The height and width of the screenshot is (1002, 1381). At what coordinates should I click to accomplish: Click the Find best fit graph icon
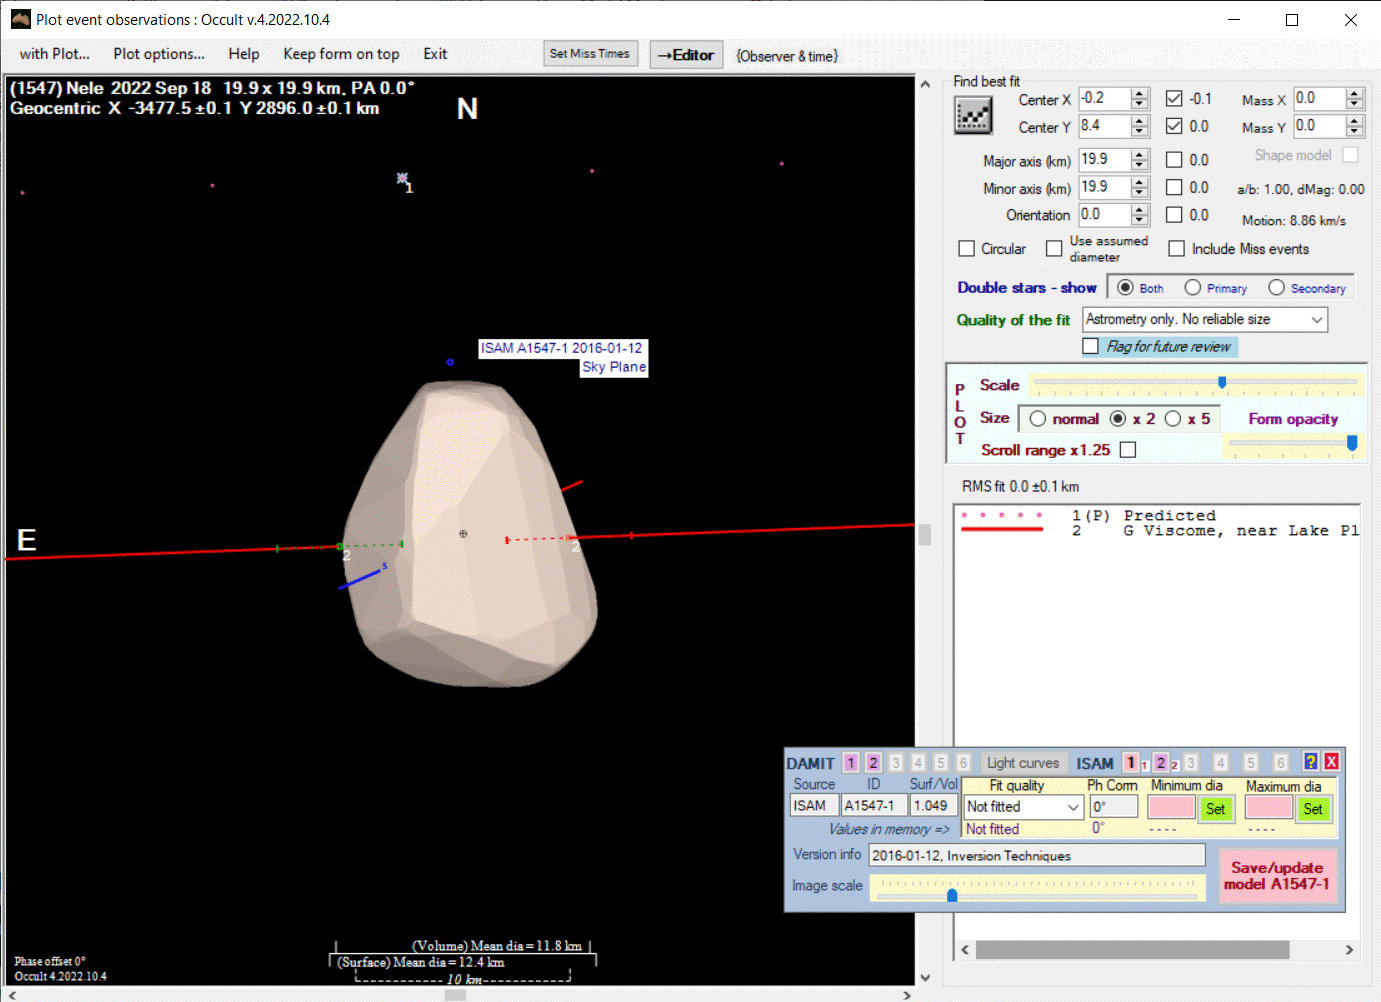pyautogui.click(x=973, y=117)
